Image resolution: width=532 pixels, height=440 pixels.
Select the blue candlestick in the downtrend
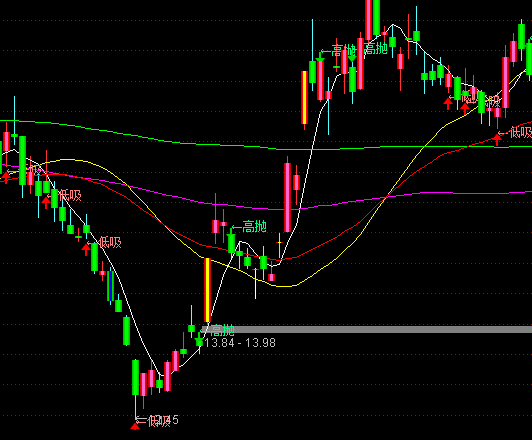(x=110, y=286)
